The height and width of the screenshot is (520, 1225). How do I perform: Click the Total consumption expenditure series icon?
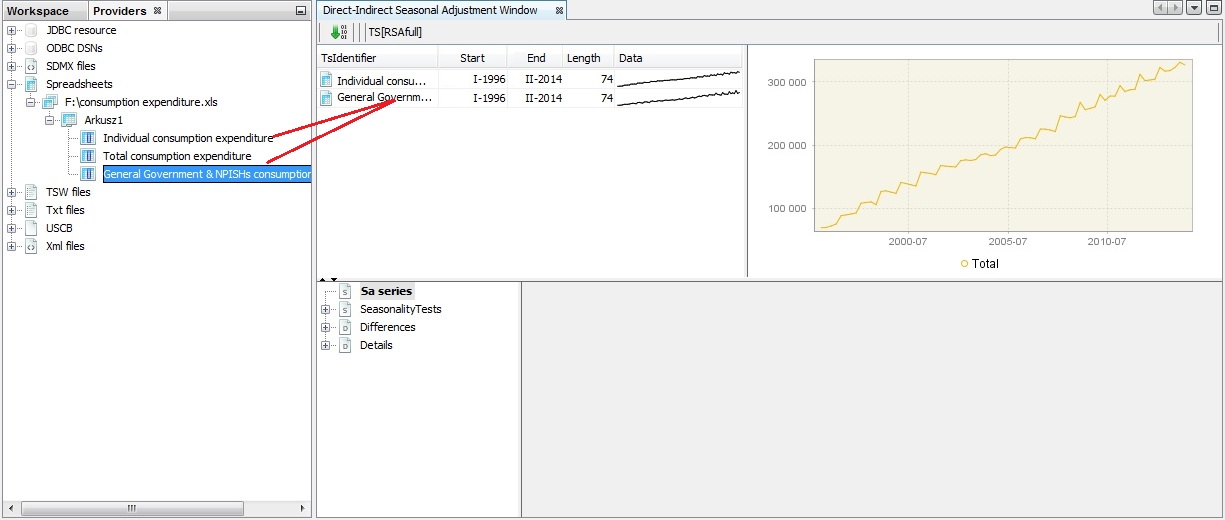coord(88,156)
